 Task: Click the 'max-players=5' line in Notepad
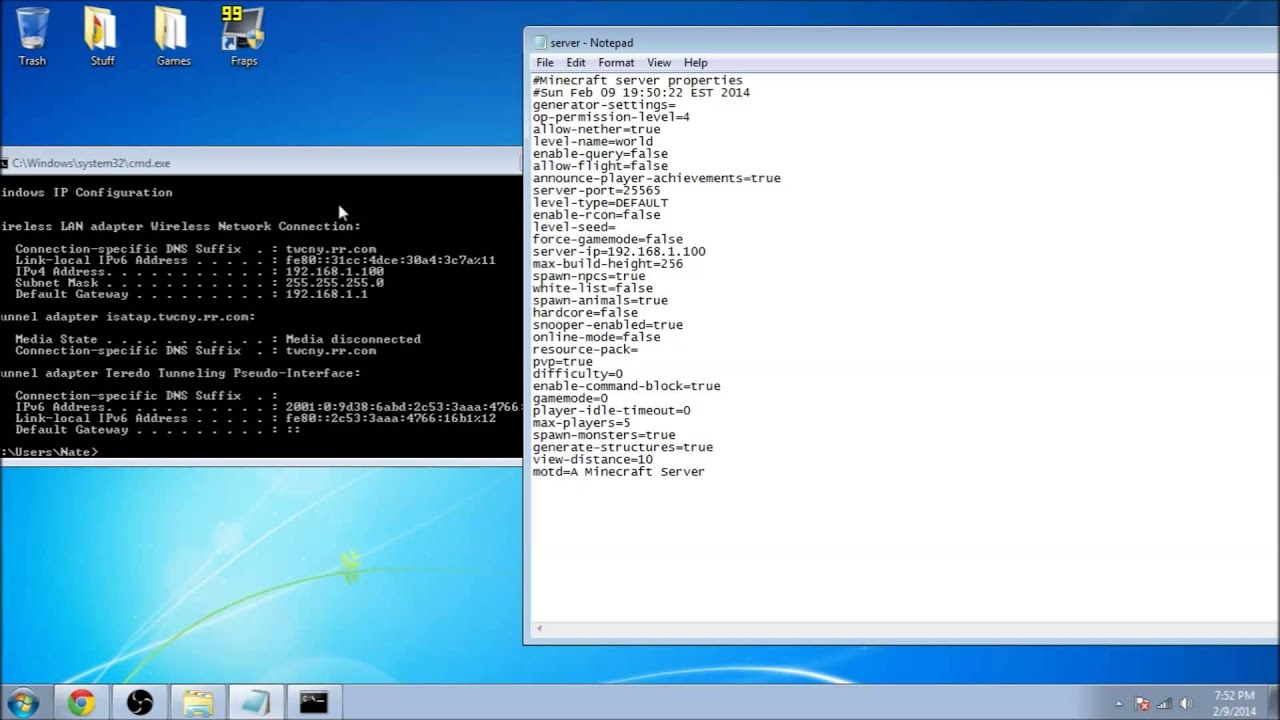point(581,423)
